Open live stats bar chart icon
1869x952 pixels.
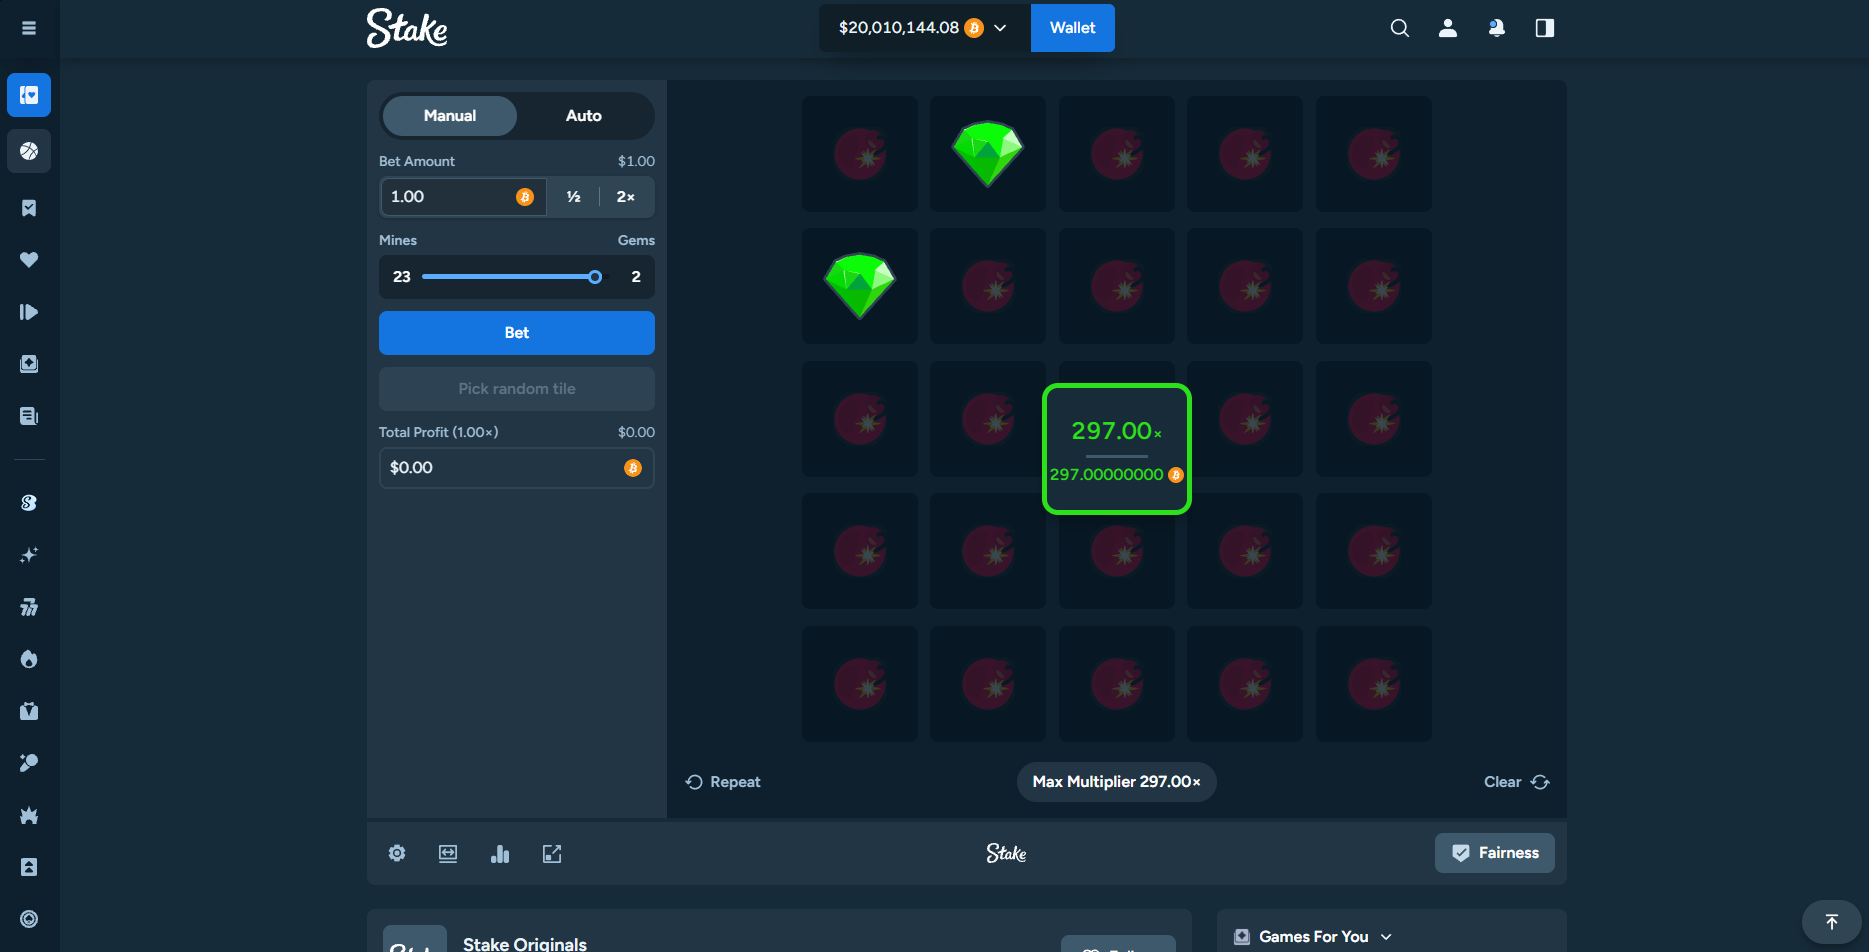[x=500, y=853]
